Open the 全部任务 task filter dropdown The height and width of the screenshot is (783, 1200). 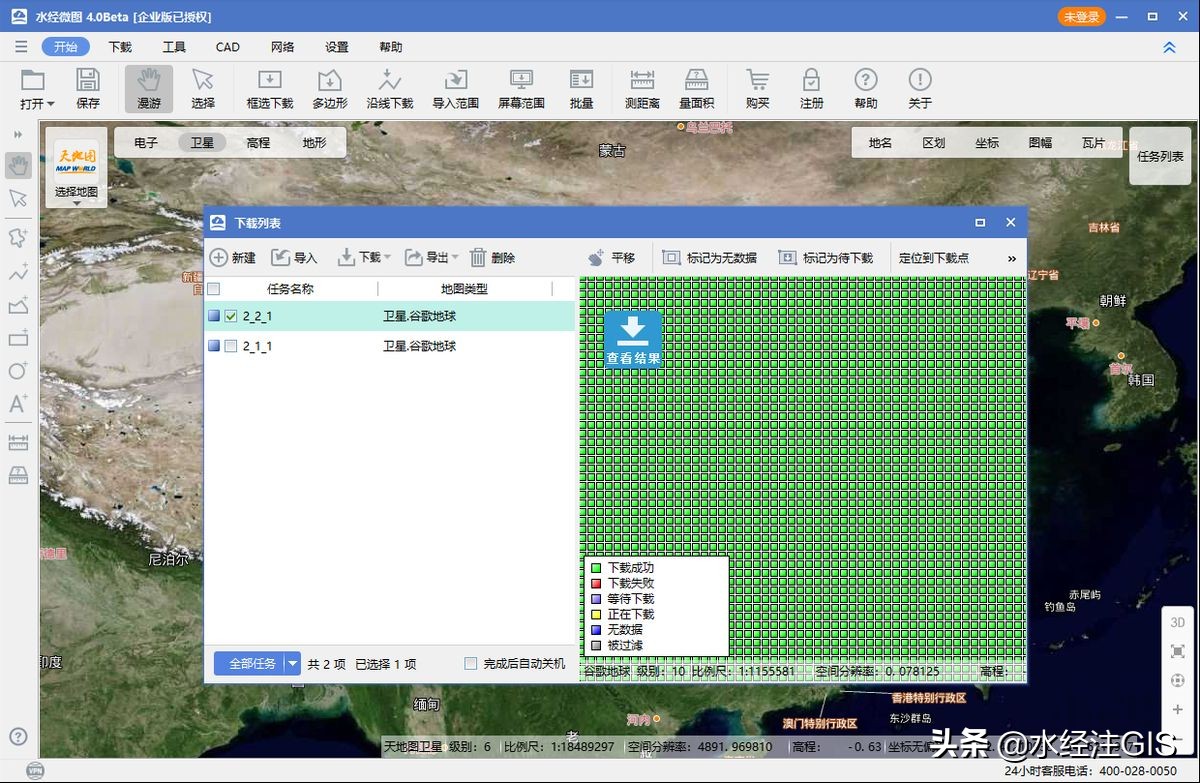tap(292, 663)
